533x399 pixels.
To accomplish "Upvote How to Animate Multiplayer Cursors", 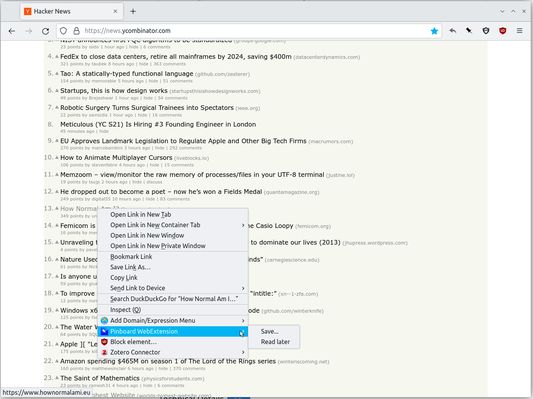I will pos(57,158).
